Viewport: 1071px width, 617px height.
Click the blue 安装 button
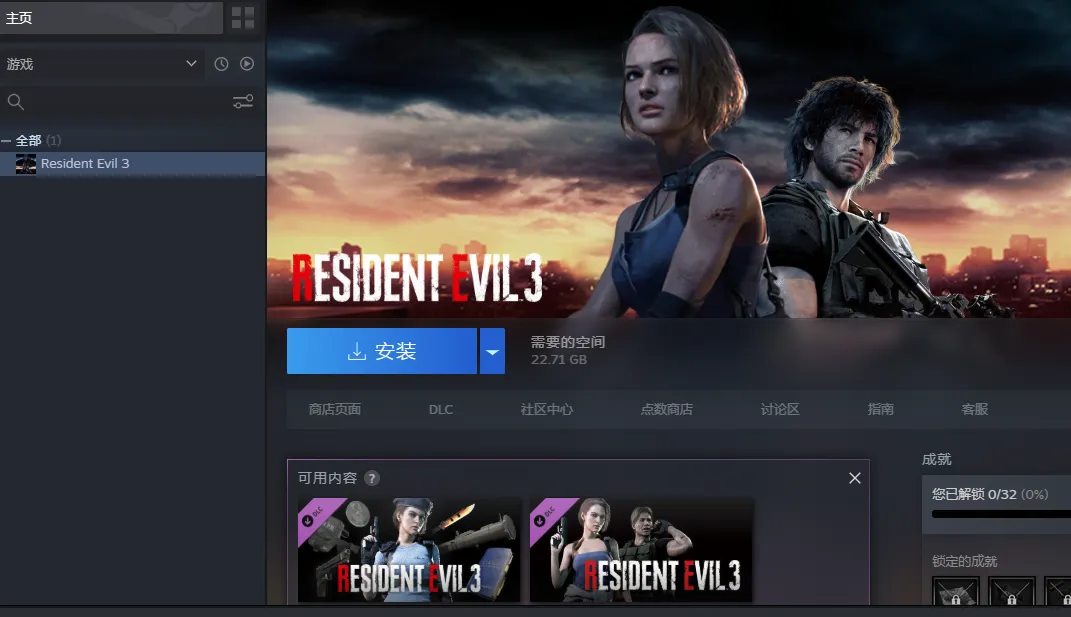381,352
